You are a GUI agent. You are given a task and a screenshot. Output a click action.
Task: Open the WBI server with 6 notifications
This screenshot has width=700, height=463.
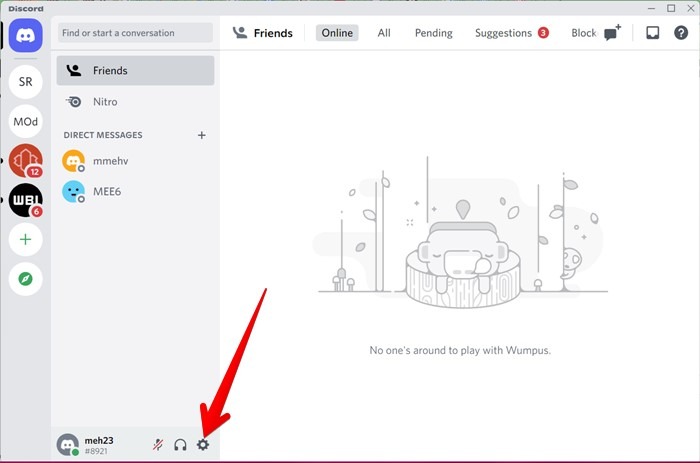(25, 200)
